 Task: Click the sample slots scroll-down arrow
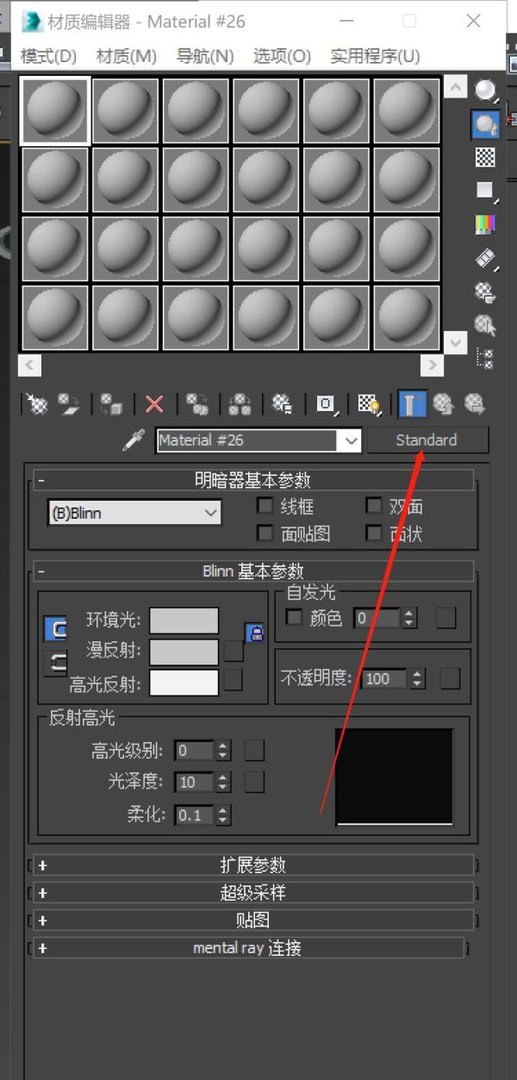(455, 342)
